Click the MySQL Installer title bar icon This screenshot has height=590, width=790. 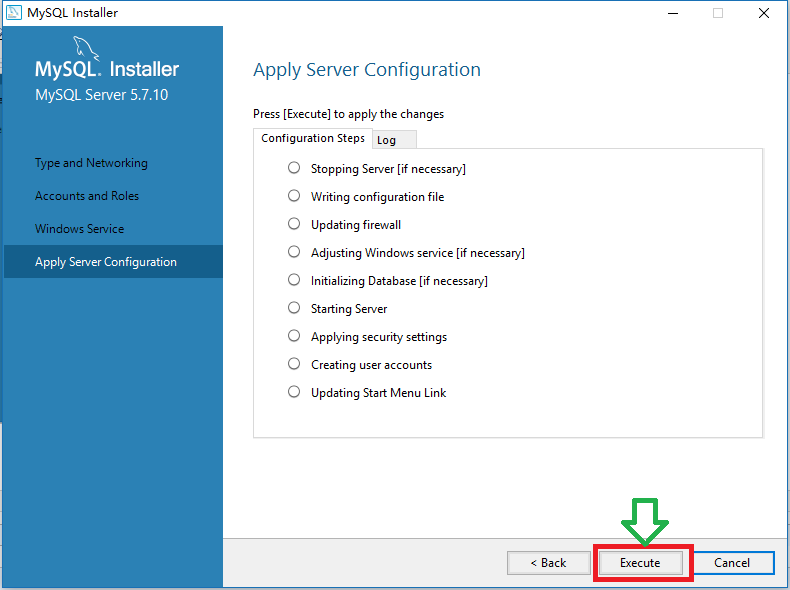point(14,13)
